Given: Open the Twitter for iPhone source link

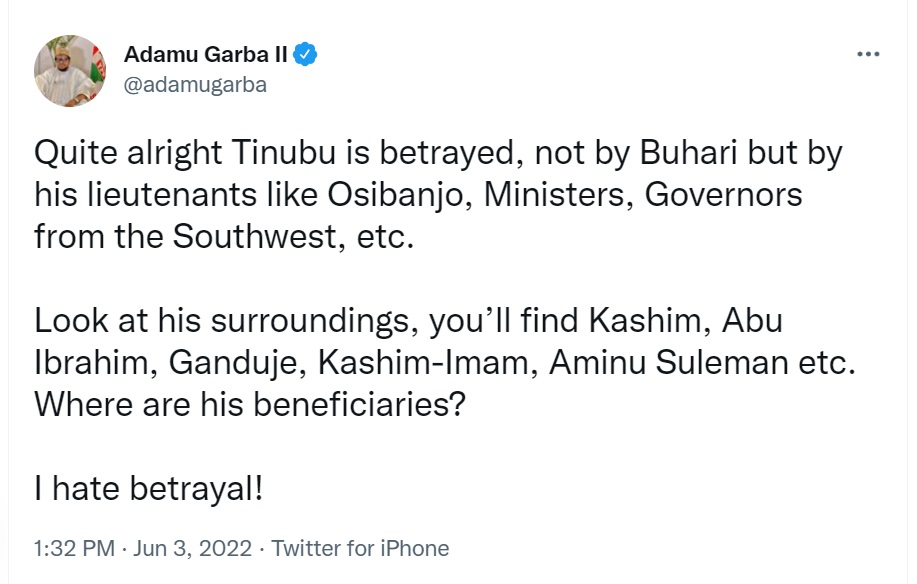Looking at the screenshot, I should (x=360, y=548).
